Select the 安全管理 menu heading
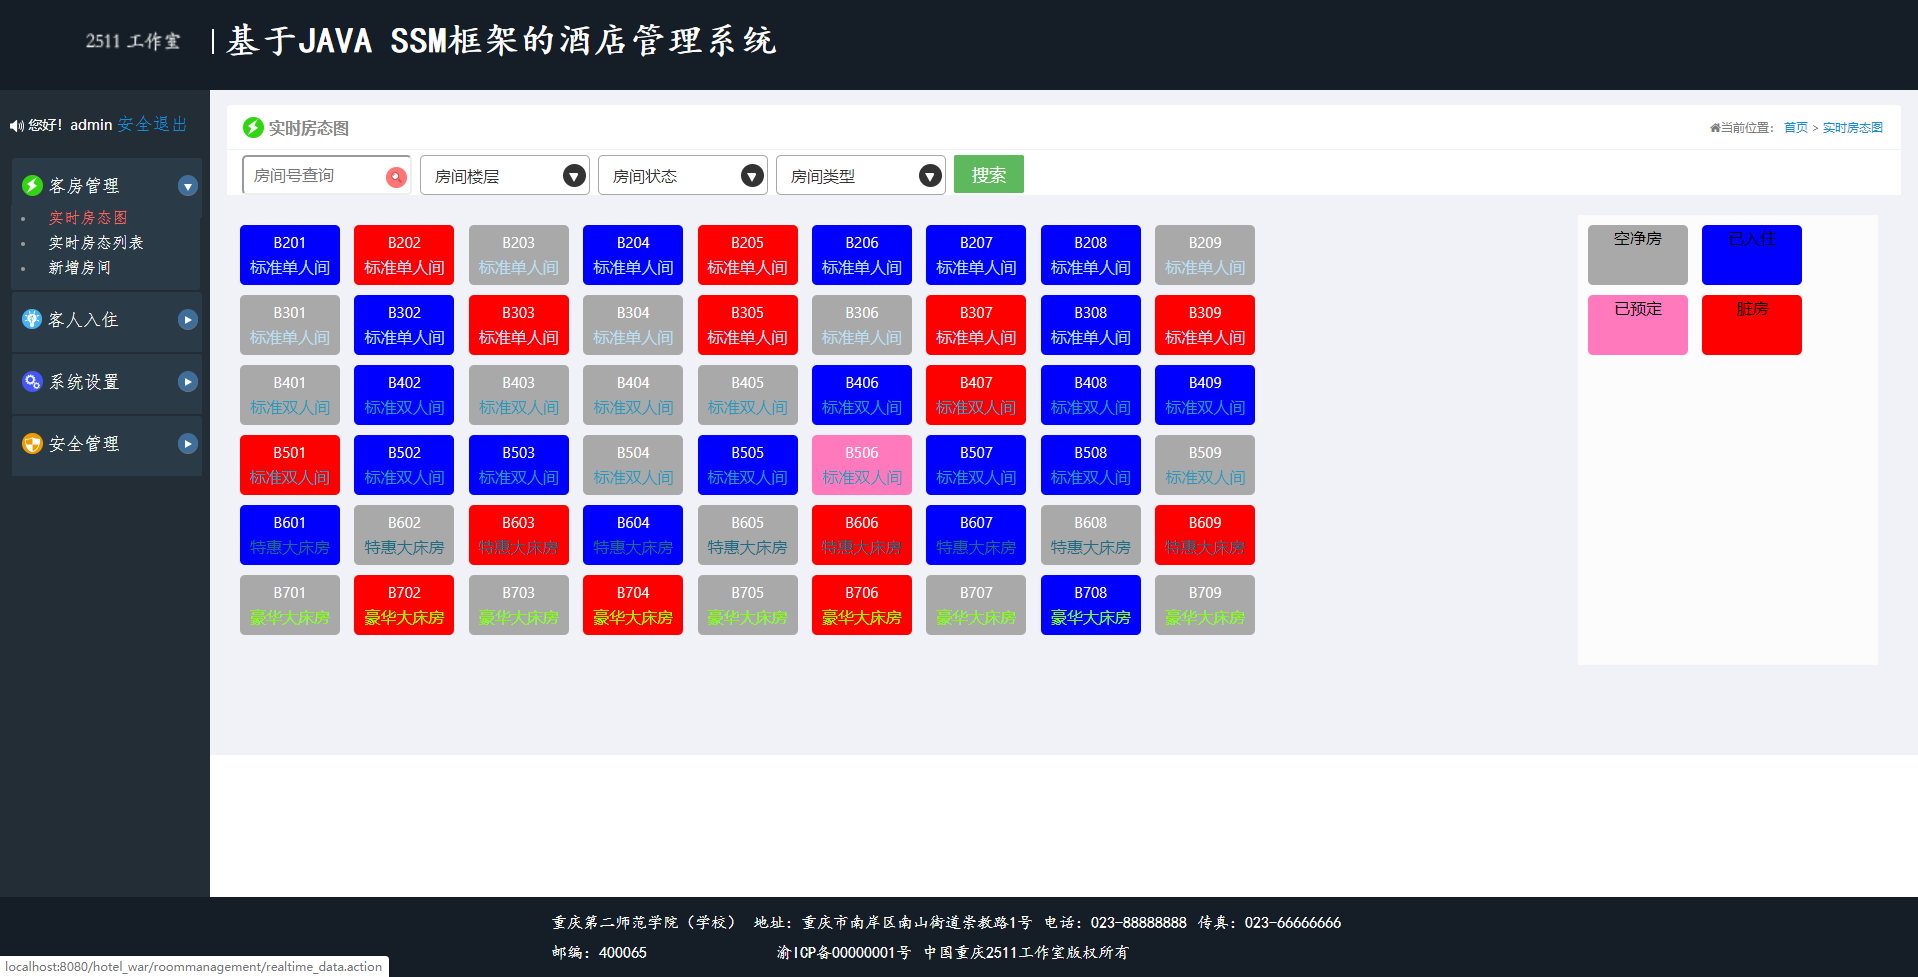The width and height of the screenshot is (1918, 977). click(x=84, y=444)
